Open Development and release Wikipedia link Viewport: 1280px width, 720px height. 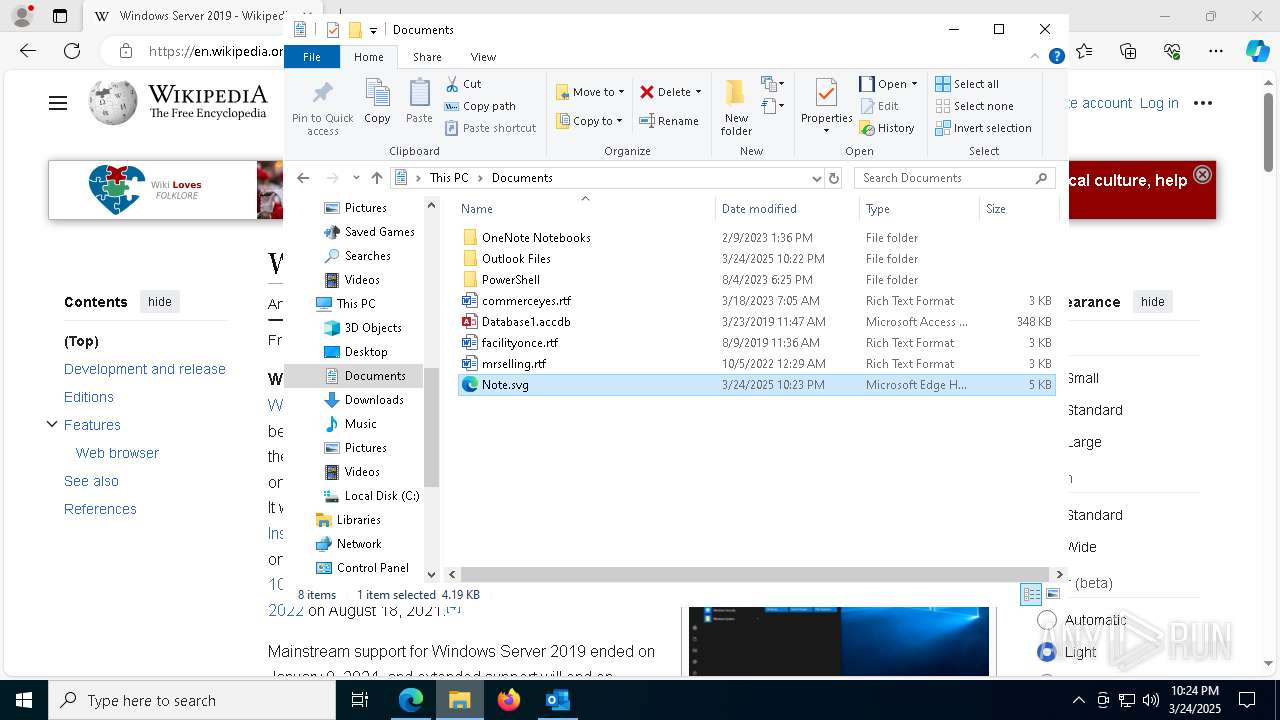click(145, 369)
